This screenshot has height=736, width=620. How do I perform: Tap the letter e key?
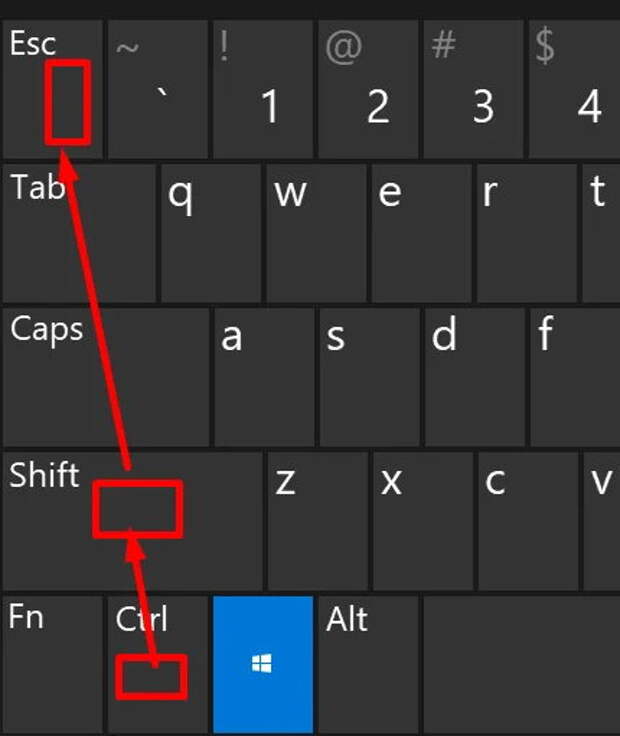tap(421, 233)
